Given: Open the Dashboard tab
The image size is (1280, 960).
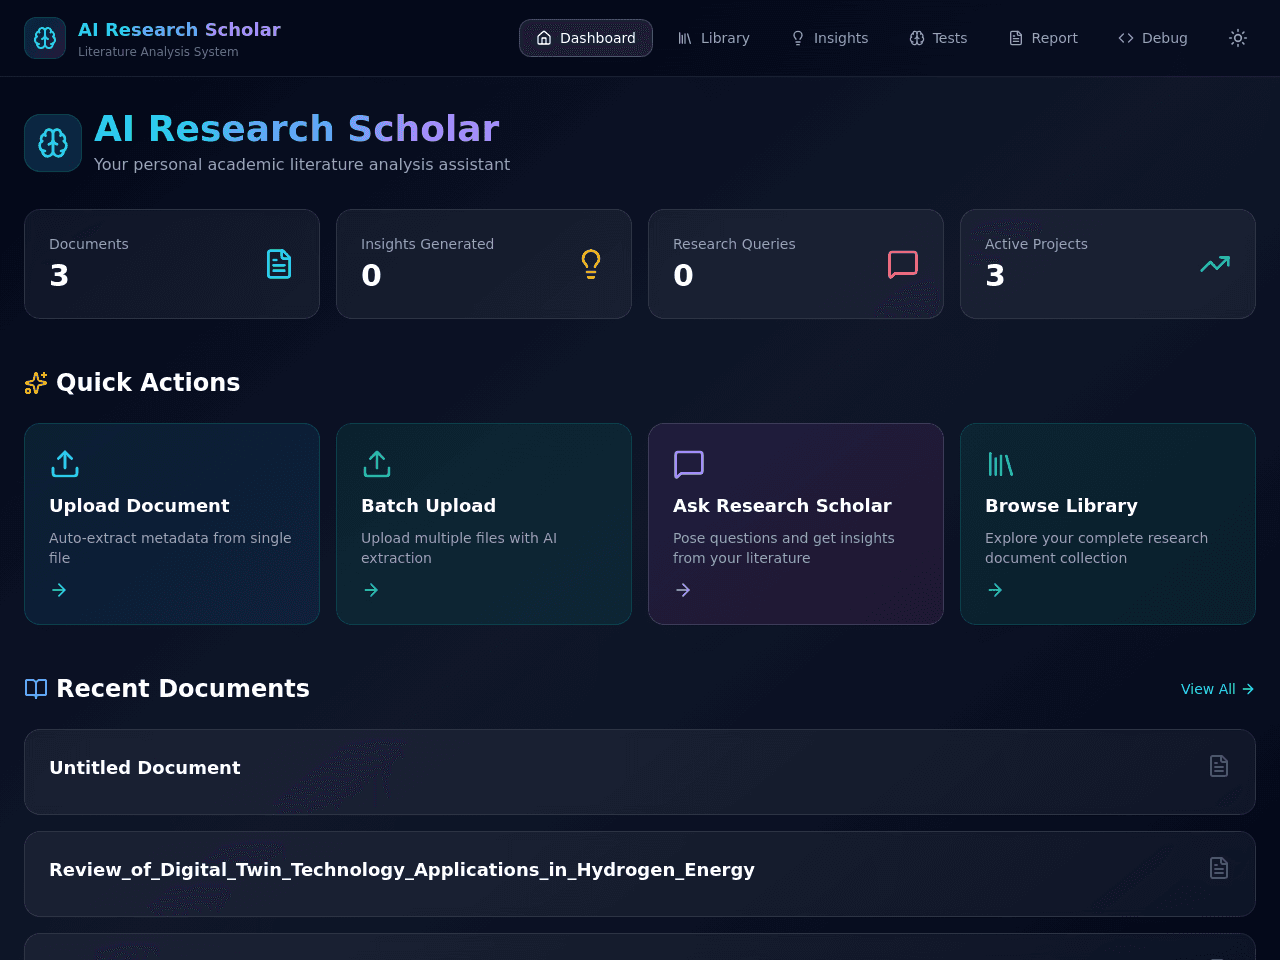Looking at the screenshot, I should point(586,38).
